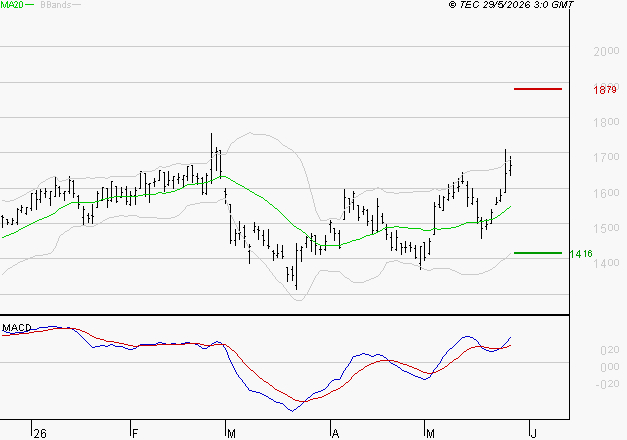Click the second M (May) month label
The image size is (627, 440).
[x=430, y=434]
